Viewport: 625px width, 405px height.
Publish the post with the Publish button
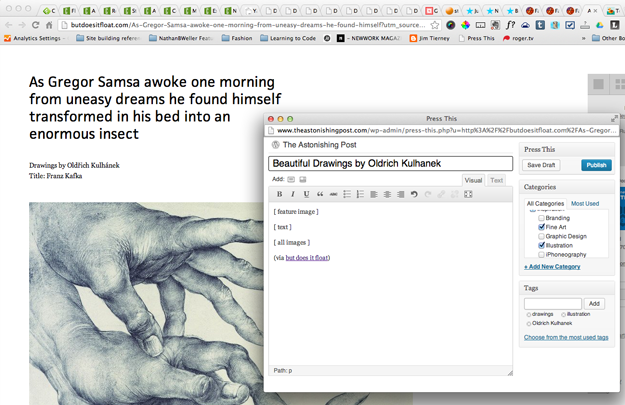click(x=596, y=165)
